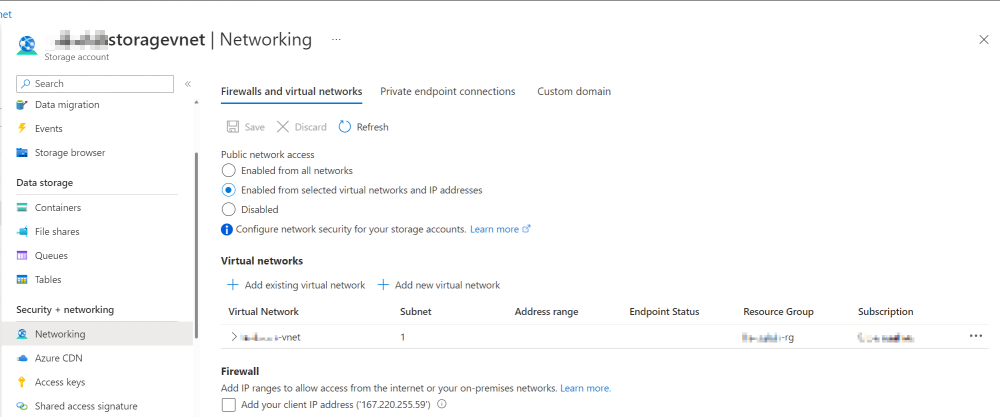Select Enabled from all networks option
Image resolution: width=1000 pixels, height=417 pixels.
229,171
